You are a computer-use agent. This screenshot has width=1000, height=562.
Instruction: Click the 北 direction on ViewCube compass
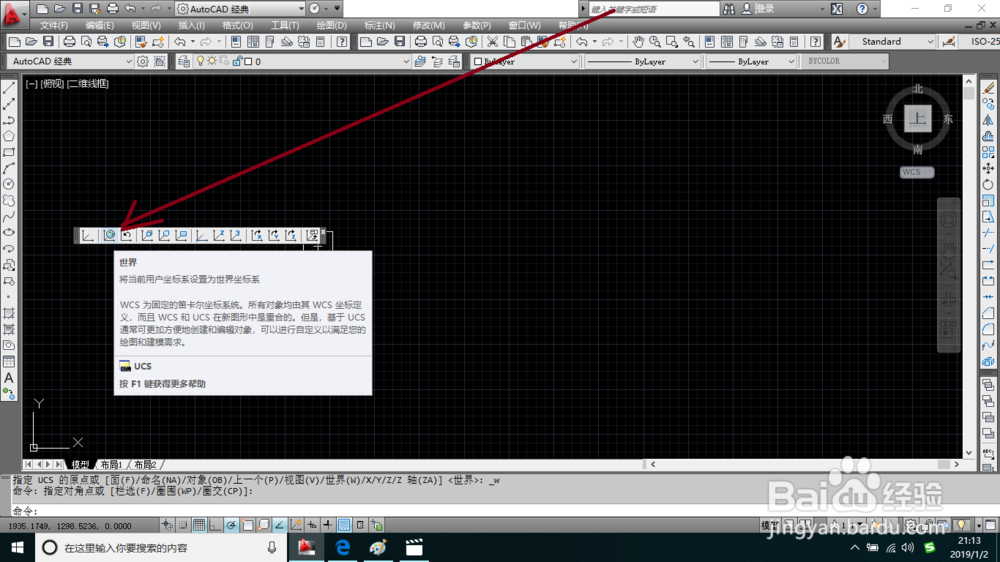click(918, 89)
